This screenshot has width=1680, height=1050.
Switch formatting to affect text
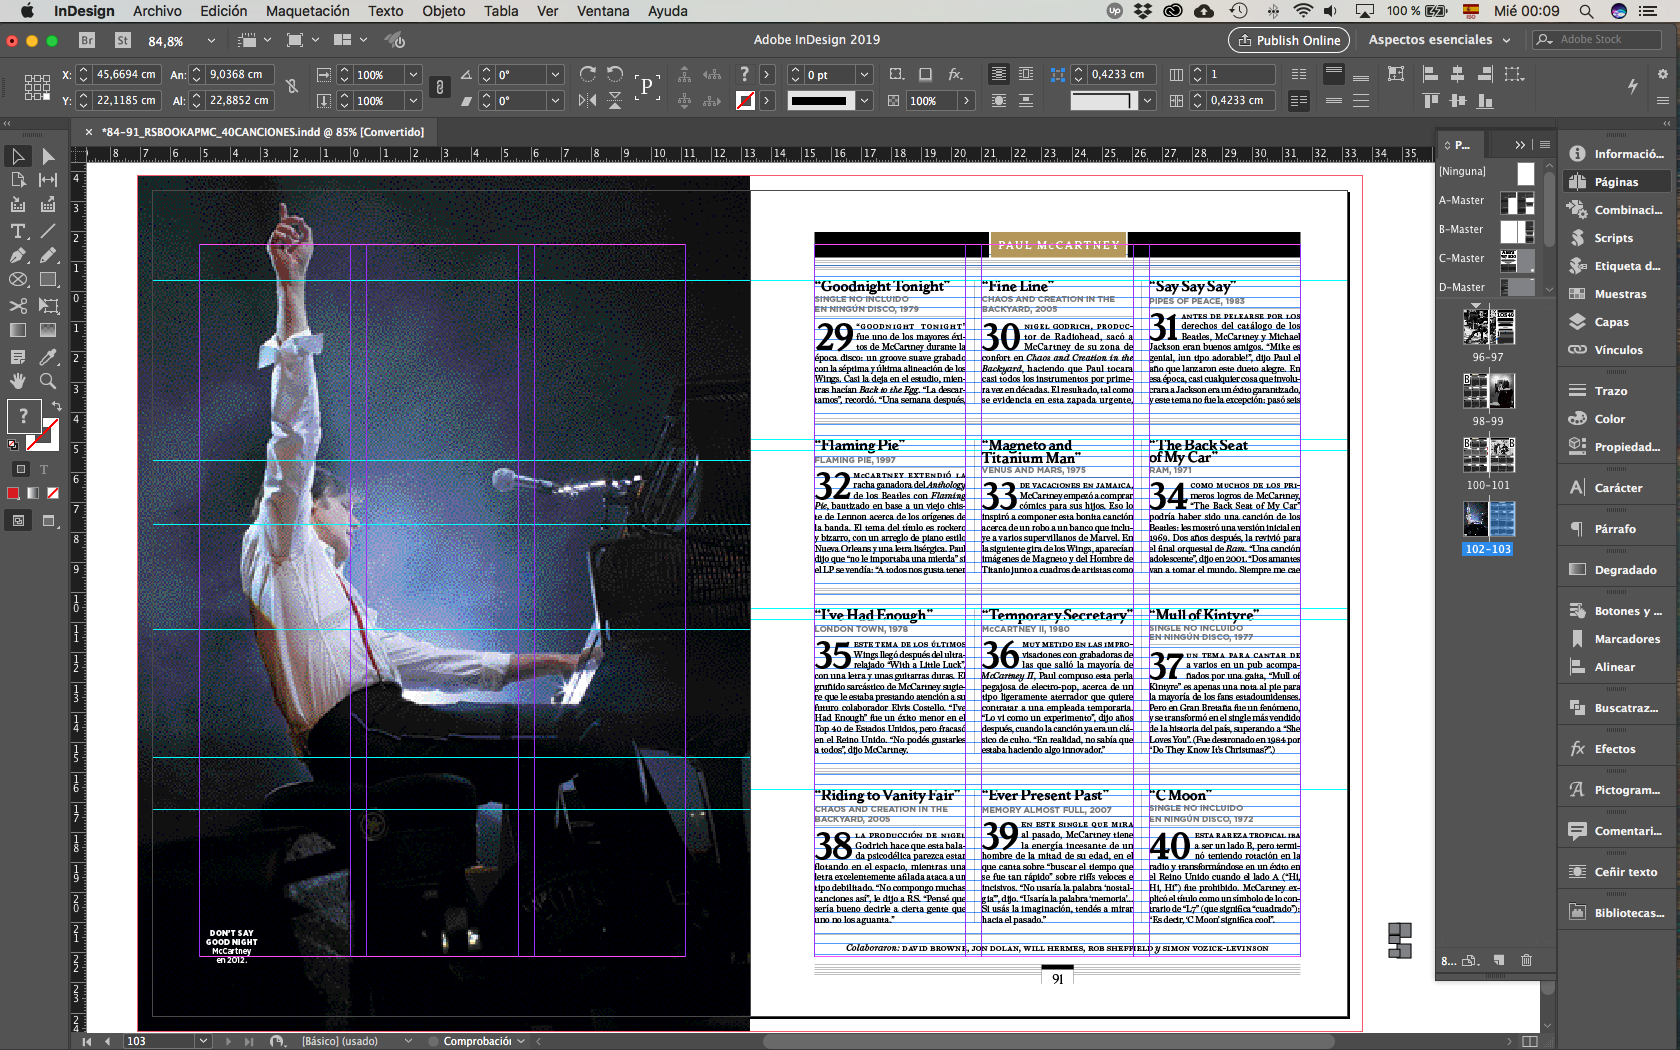click(44, 469)
